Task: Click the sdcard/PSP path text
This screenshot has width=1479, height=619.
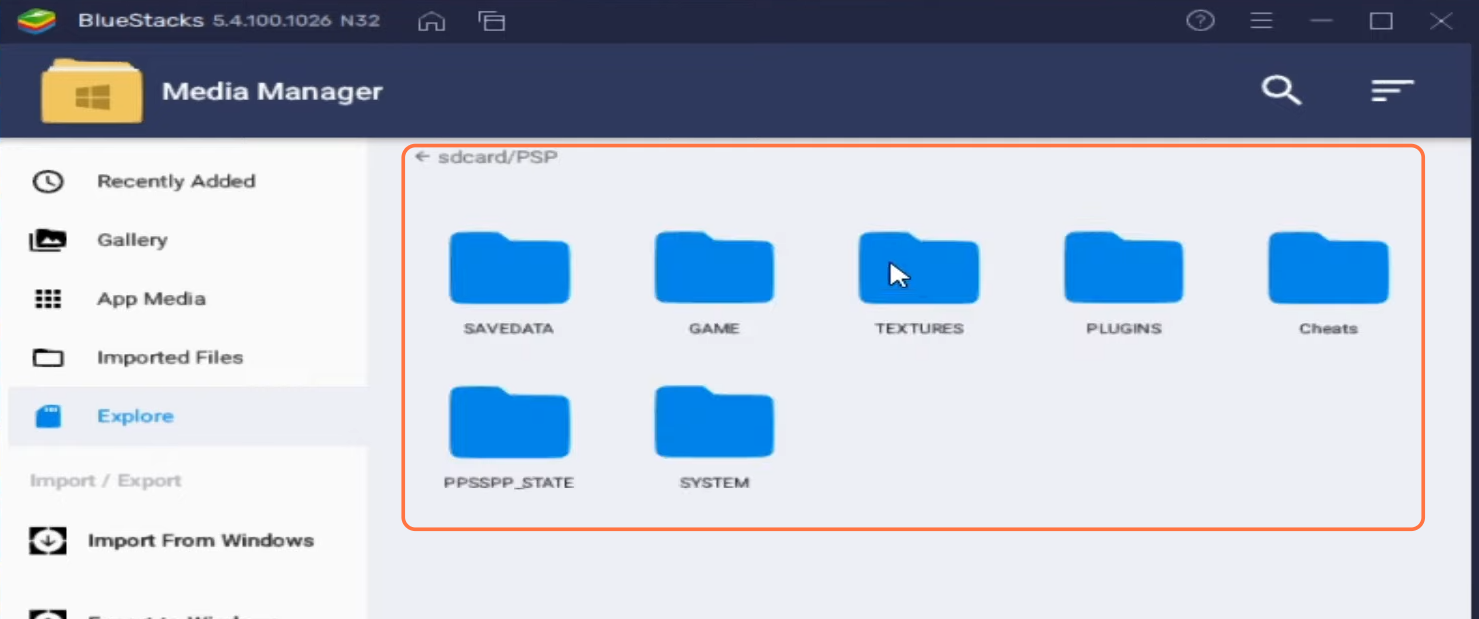Action: pos(498,157)
